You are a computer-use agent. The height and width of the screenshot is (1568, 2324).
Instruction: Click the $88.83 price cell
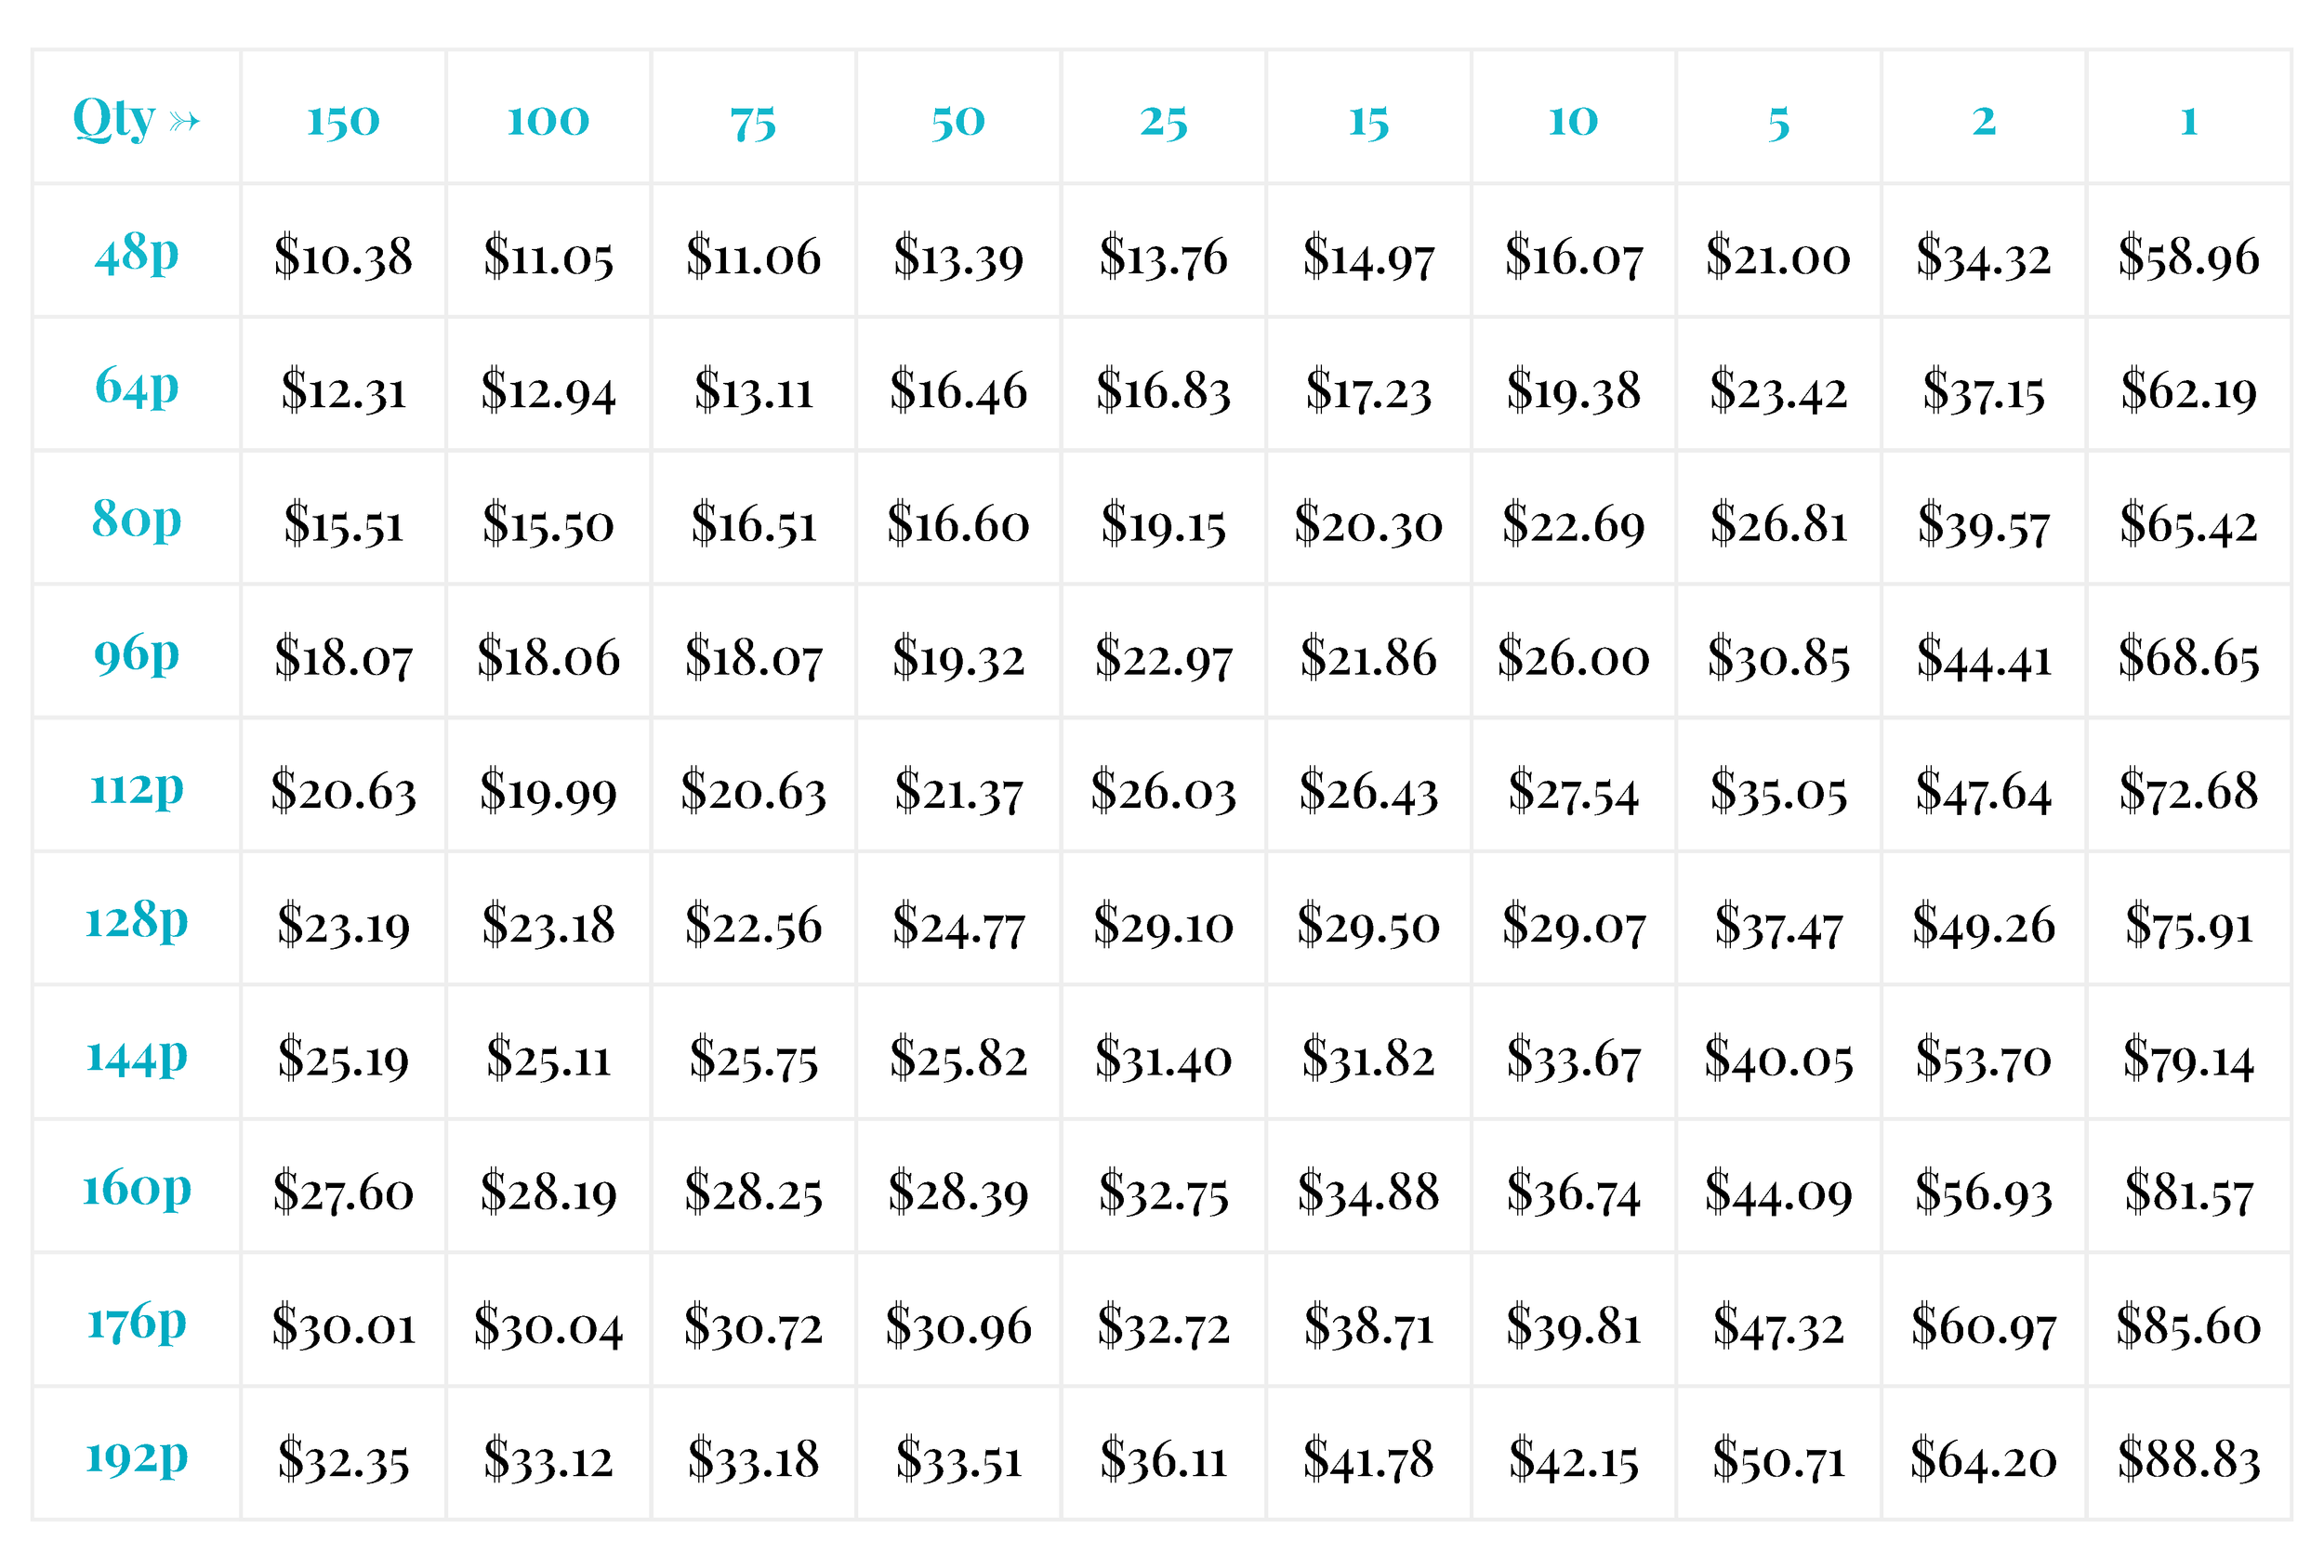point(2189,1460)
